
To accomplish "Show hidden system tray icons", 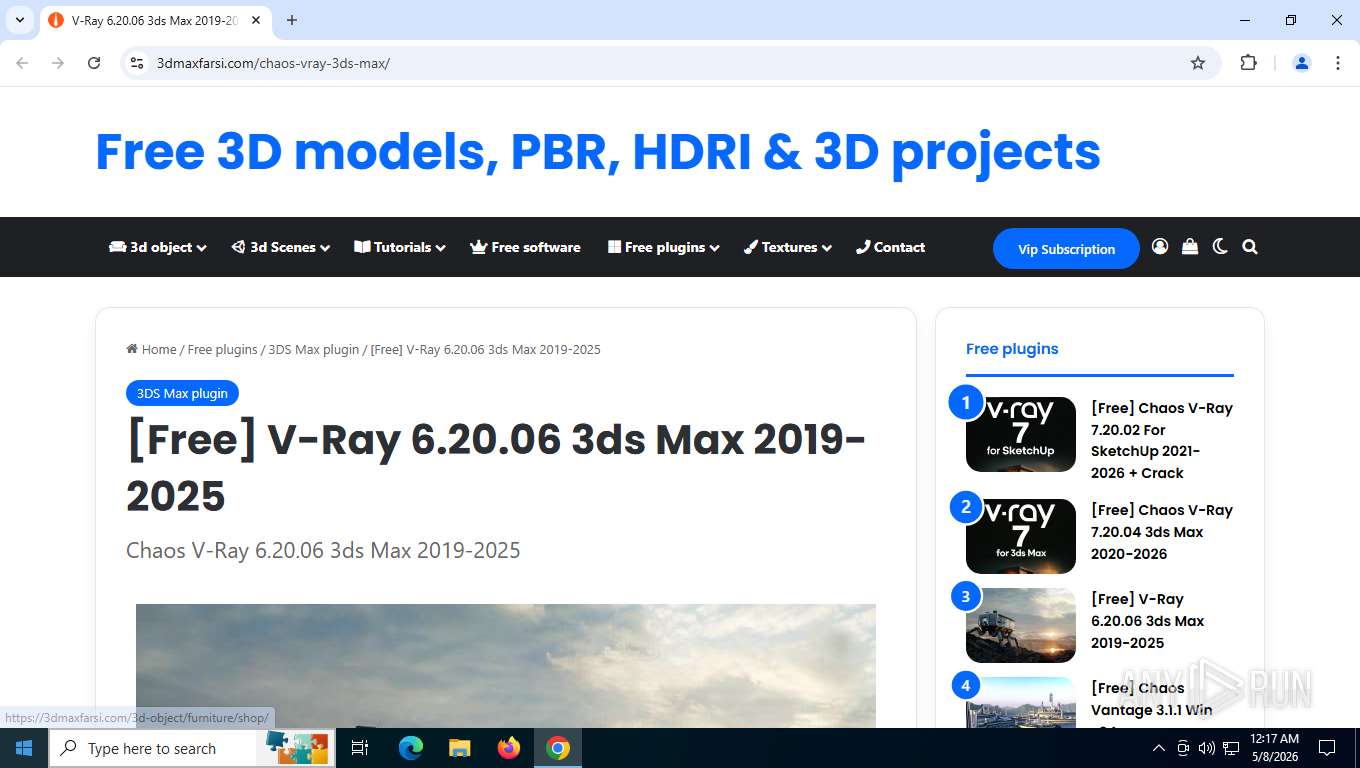I will (x=1159, y=748).
